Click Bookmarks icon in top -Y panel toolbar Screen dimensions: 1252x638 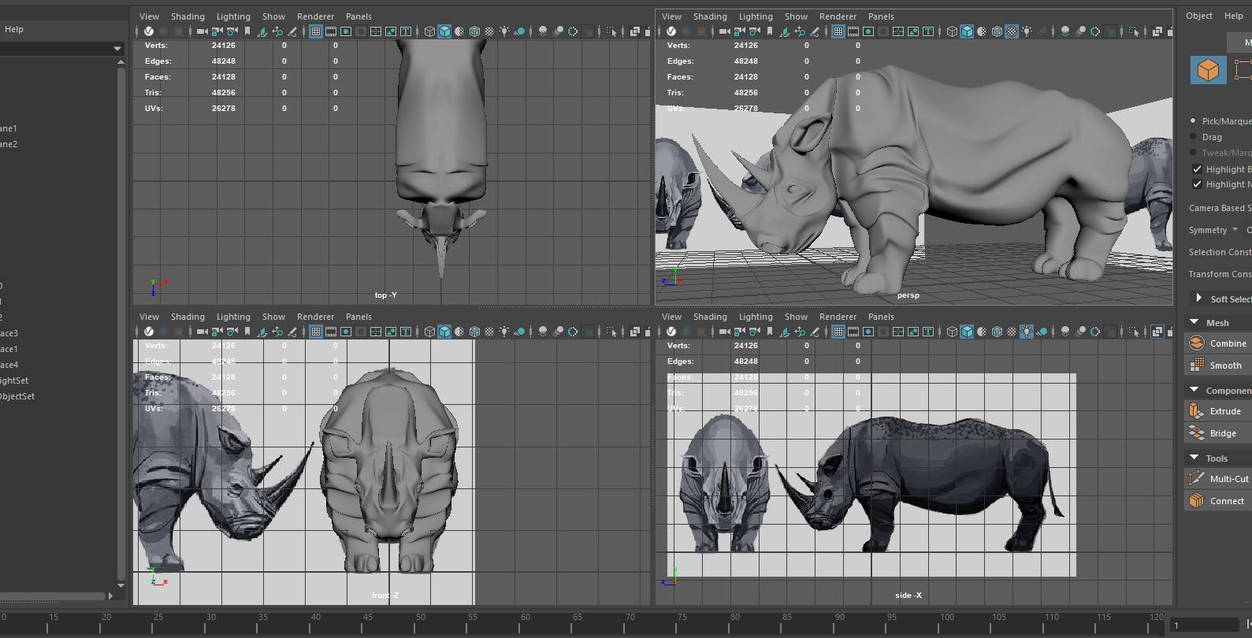click(x=247, y=31)
